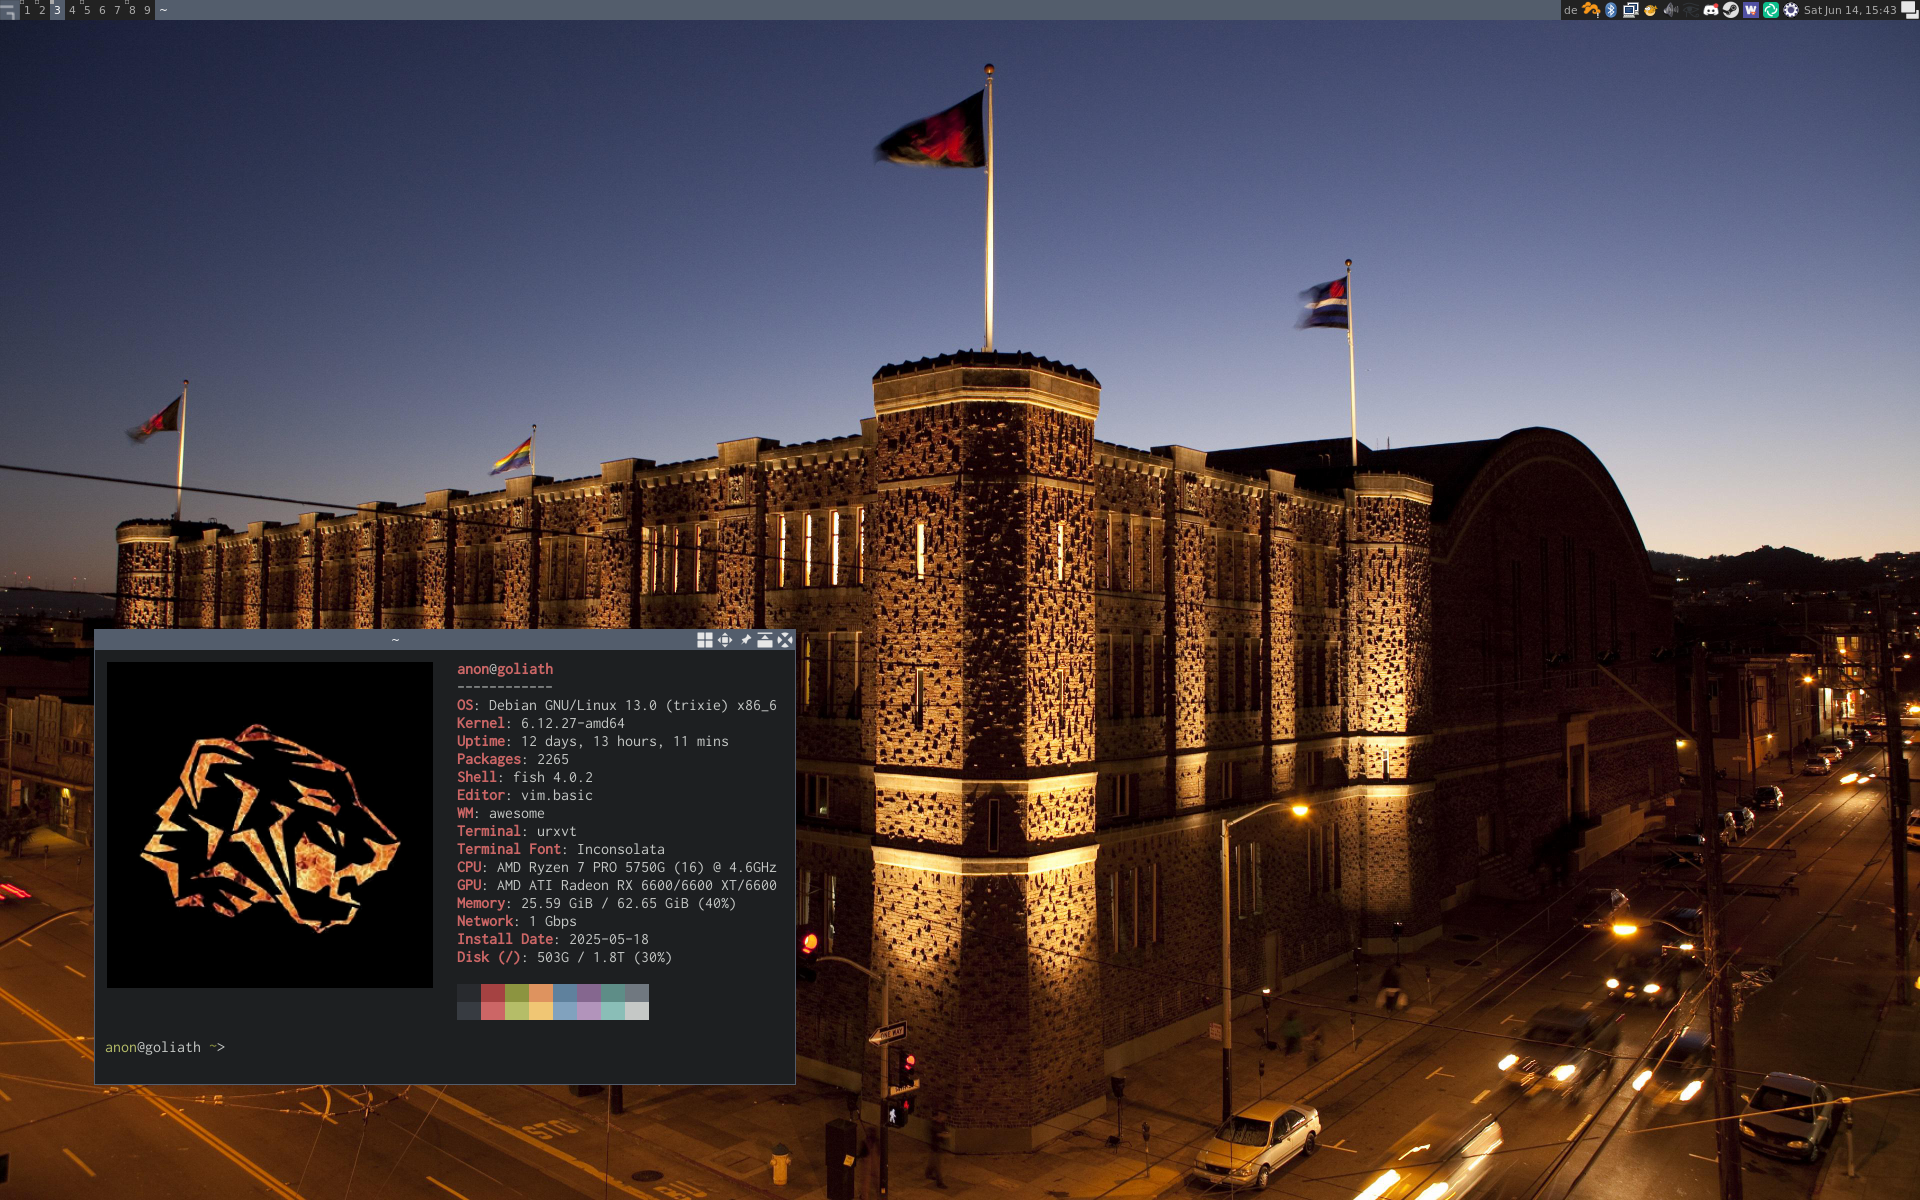This screenshot has height=1200, width=1920.
Task: Click the Uptime line '12 days, 13 hours'
Action: (x=593, y=741)
